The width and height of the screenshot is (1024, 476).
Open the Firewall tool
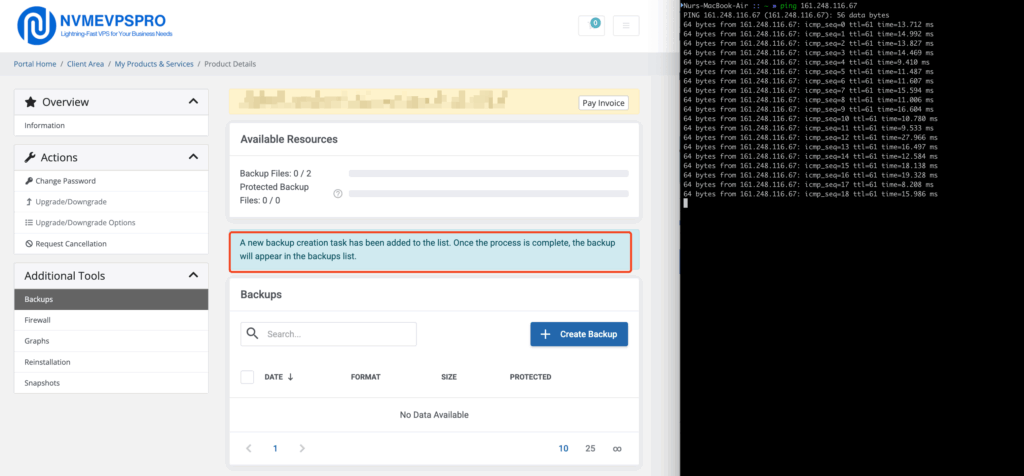tap(38, 320)
